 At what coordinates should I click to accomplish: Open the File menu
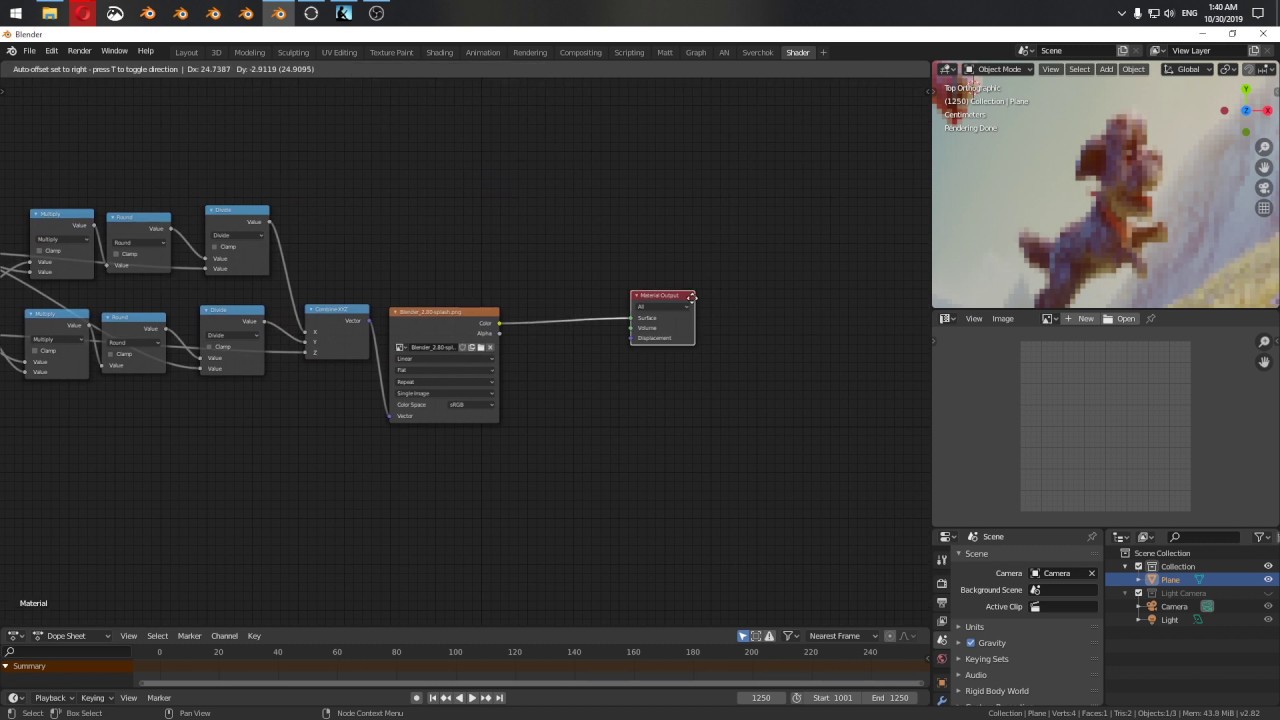pyautogui.click(x=30, y=51)
